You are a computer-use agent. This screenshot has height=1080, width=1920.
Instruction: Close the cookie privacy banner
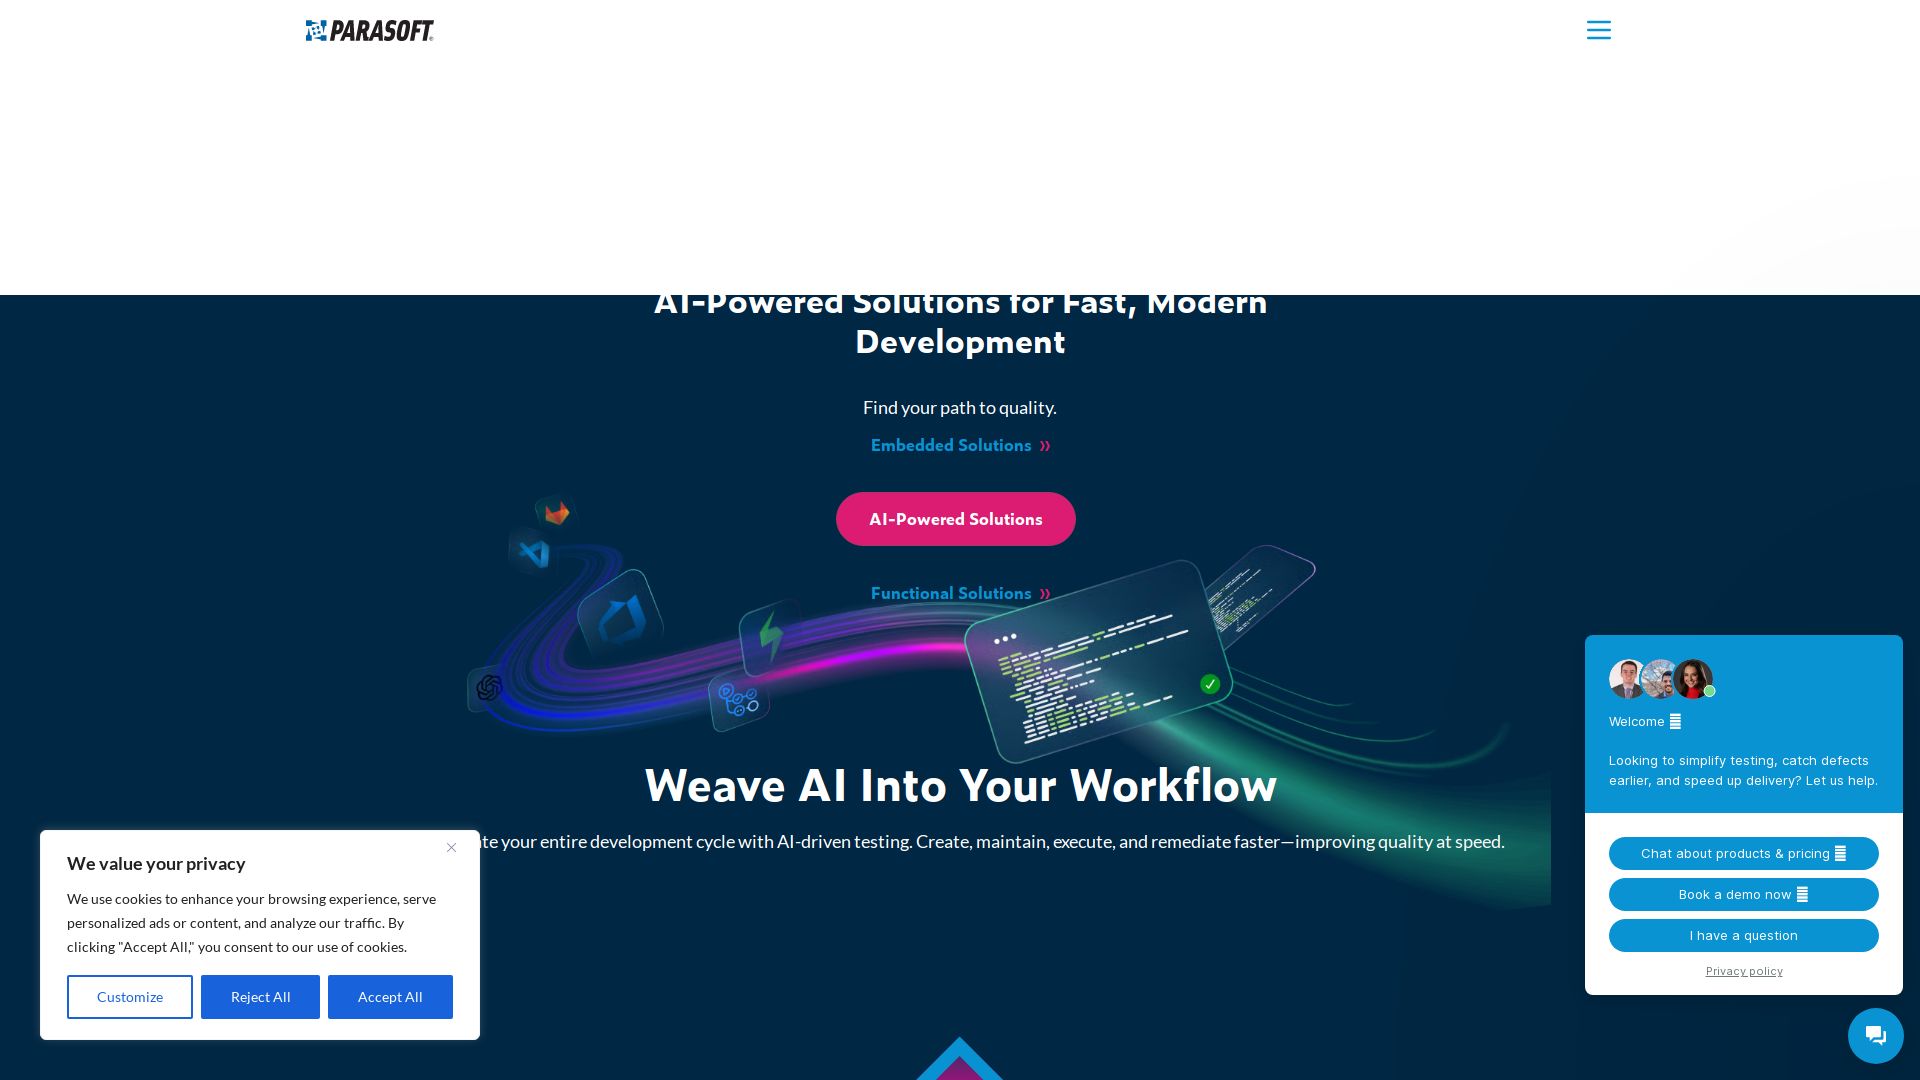point(451,848)
